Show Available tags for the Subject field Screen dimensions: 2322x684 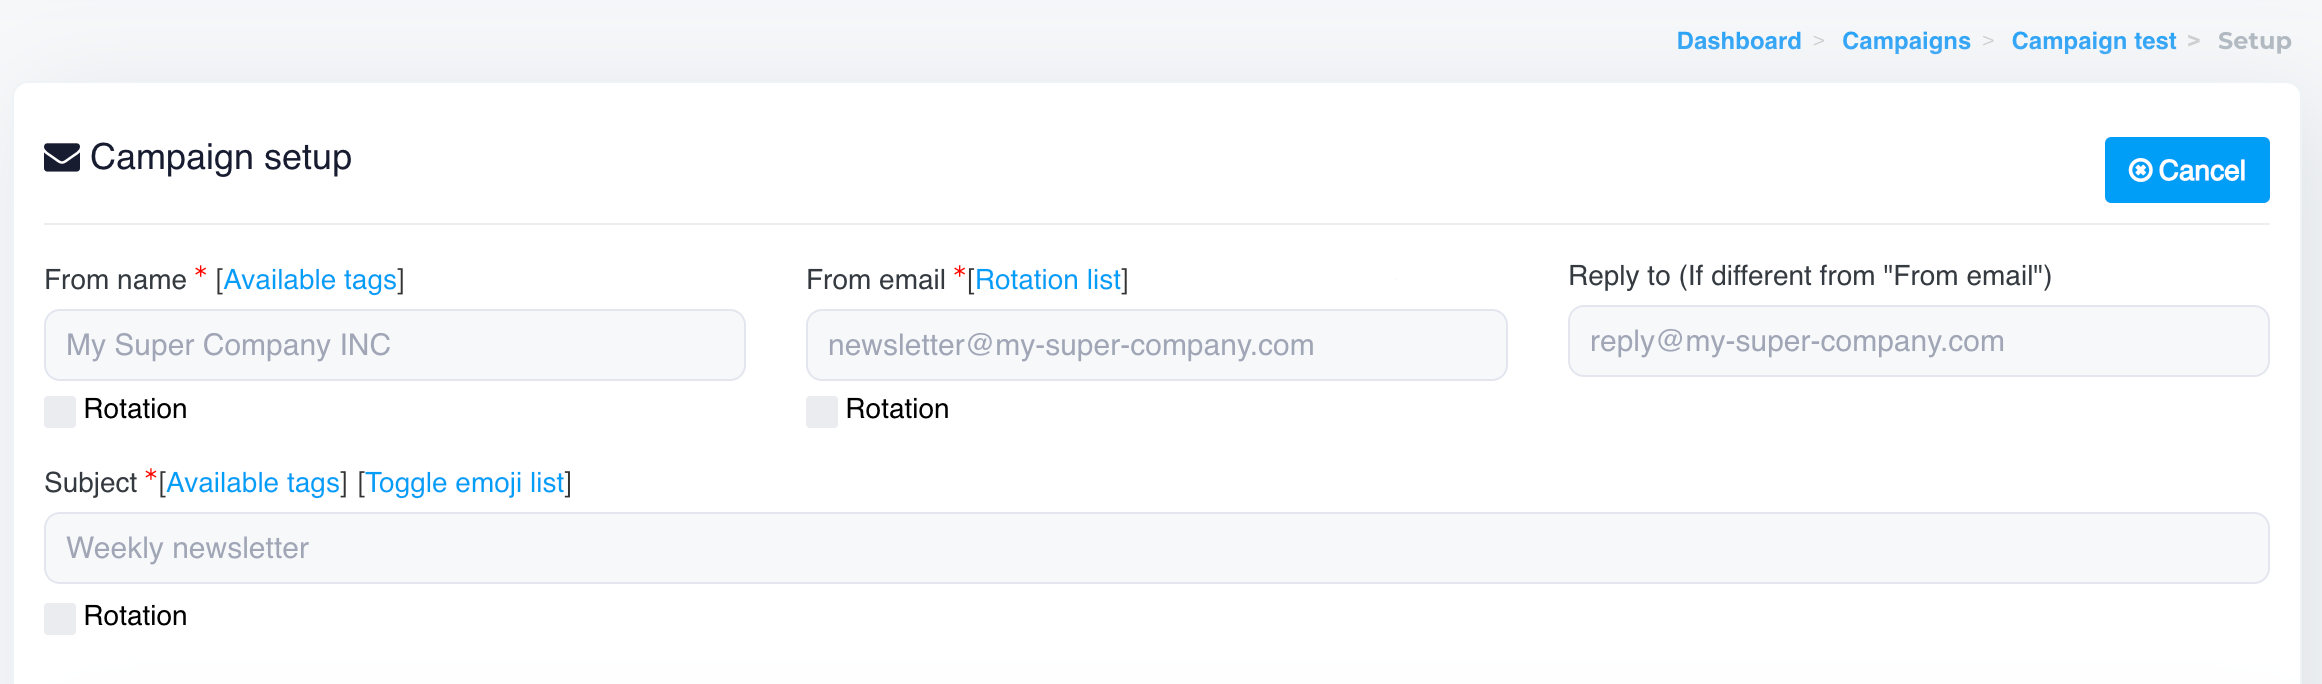[253, 483]
